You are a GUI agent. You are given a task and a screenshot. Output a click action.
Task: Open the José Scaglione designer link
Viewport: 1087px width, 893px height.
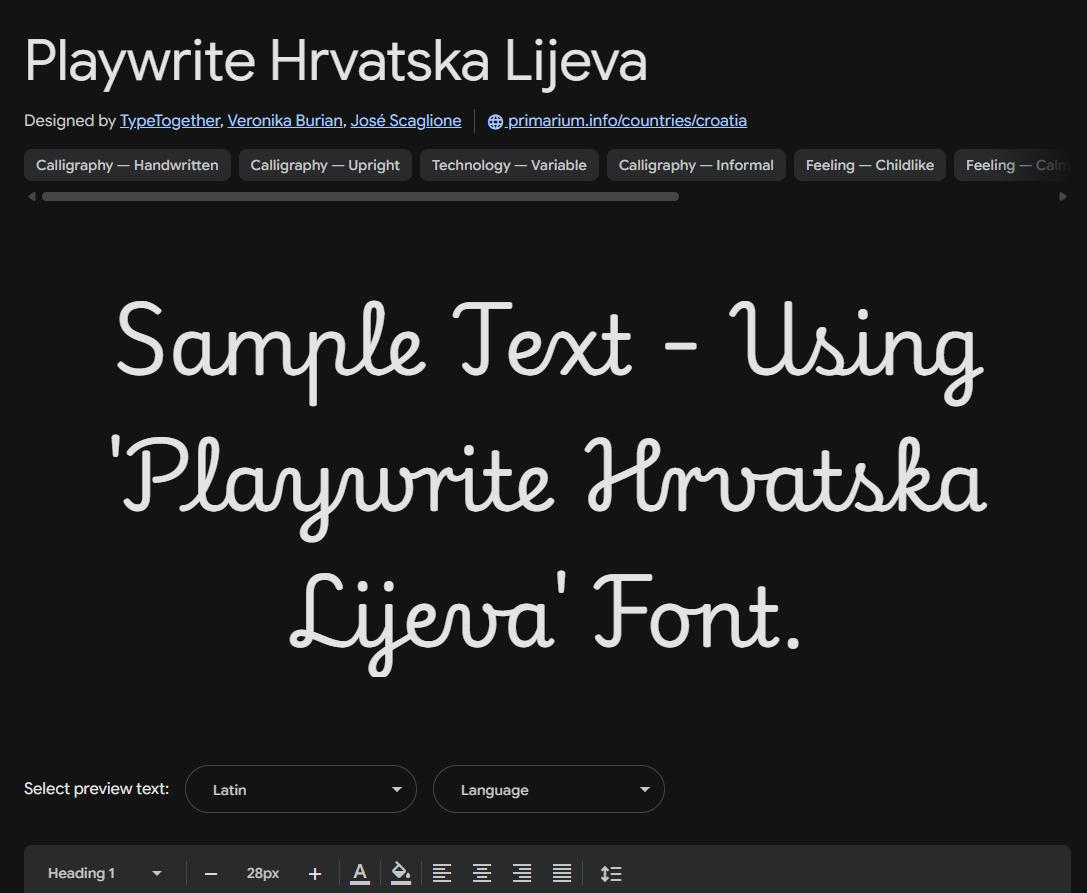tap(406, 121)
